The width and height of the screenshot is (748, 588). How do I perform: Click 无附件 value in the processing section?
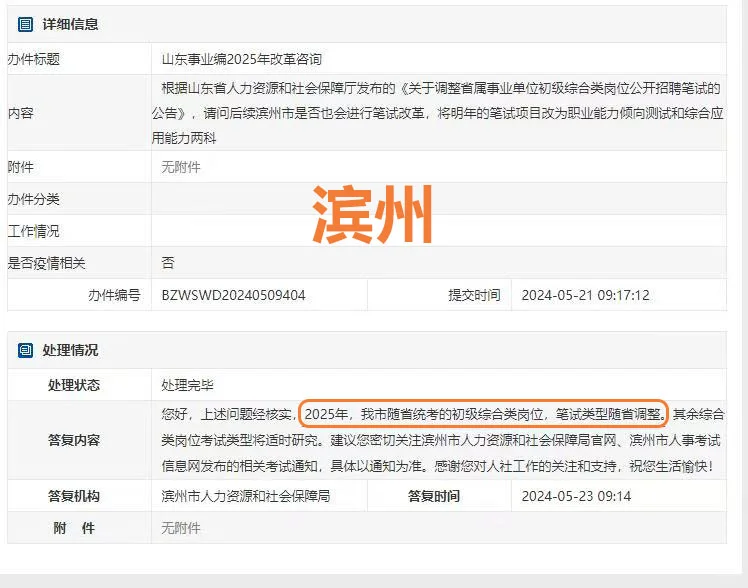[181, 528]
